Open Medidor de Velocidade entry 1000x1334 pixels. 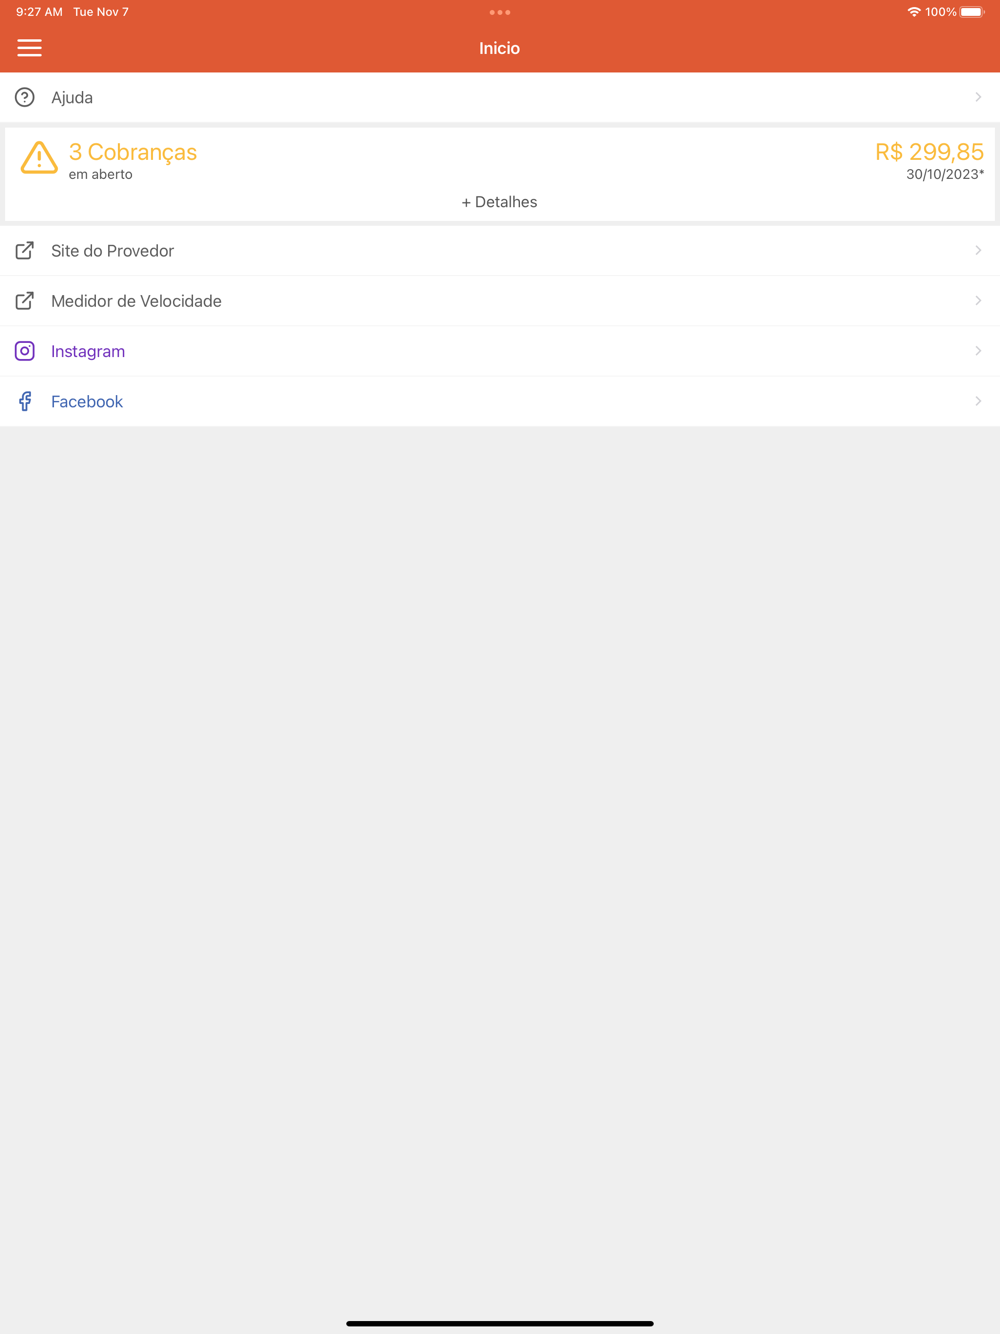[x=500, y=301]
